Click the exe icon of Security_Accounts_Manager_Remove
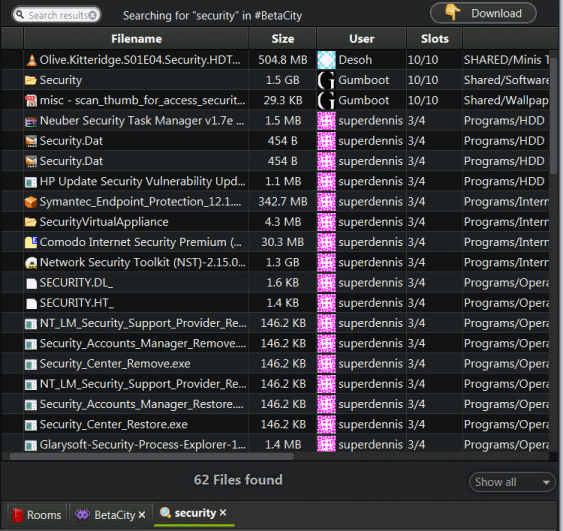This screenshot has width=563, height=531. [31, 344]
